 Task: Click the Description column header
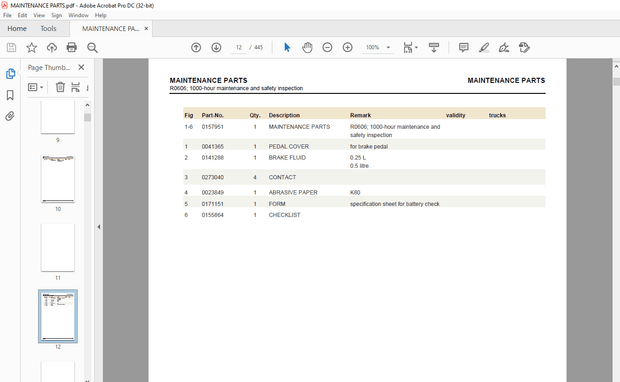(x=284, y=115)
